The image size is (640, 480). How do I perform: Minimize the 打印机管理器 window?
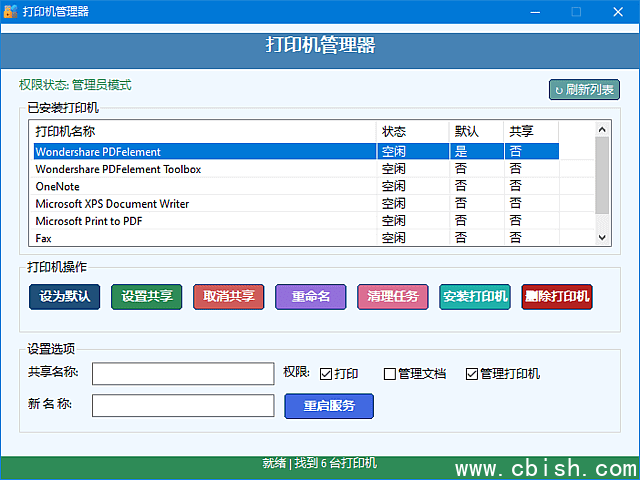tap(535, 12)
